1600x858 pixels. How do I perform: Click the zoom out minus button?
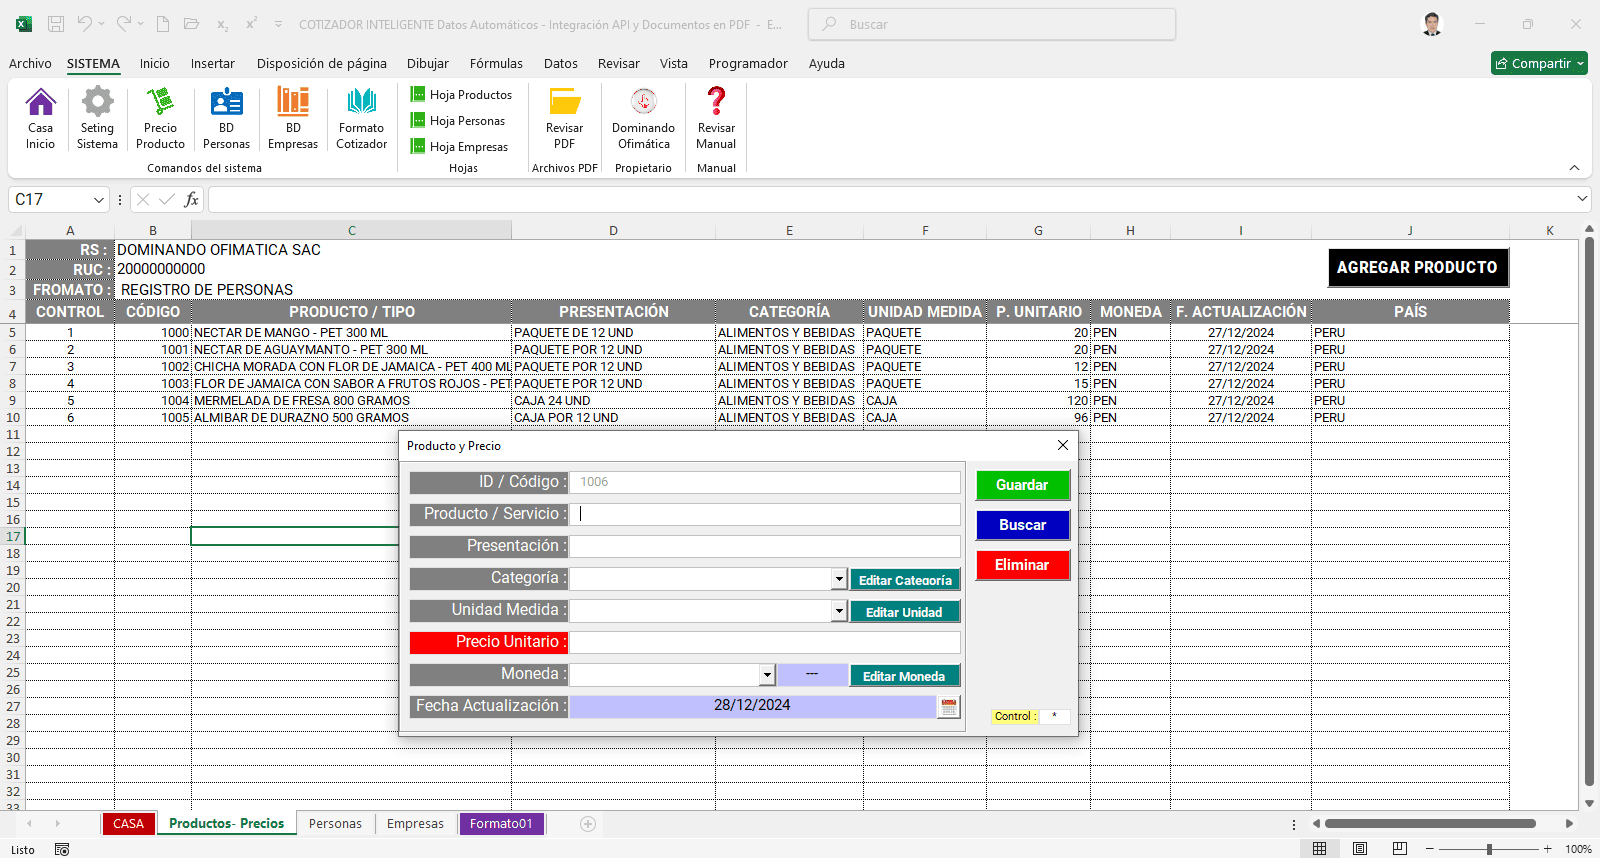[x=1432, y=849]
